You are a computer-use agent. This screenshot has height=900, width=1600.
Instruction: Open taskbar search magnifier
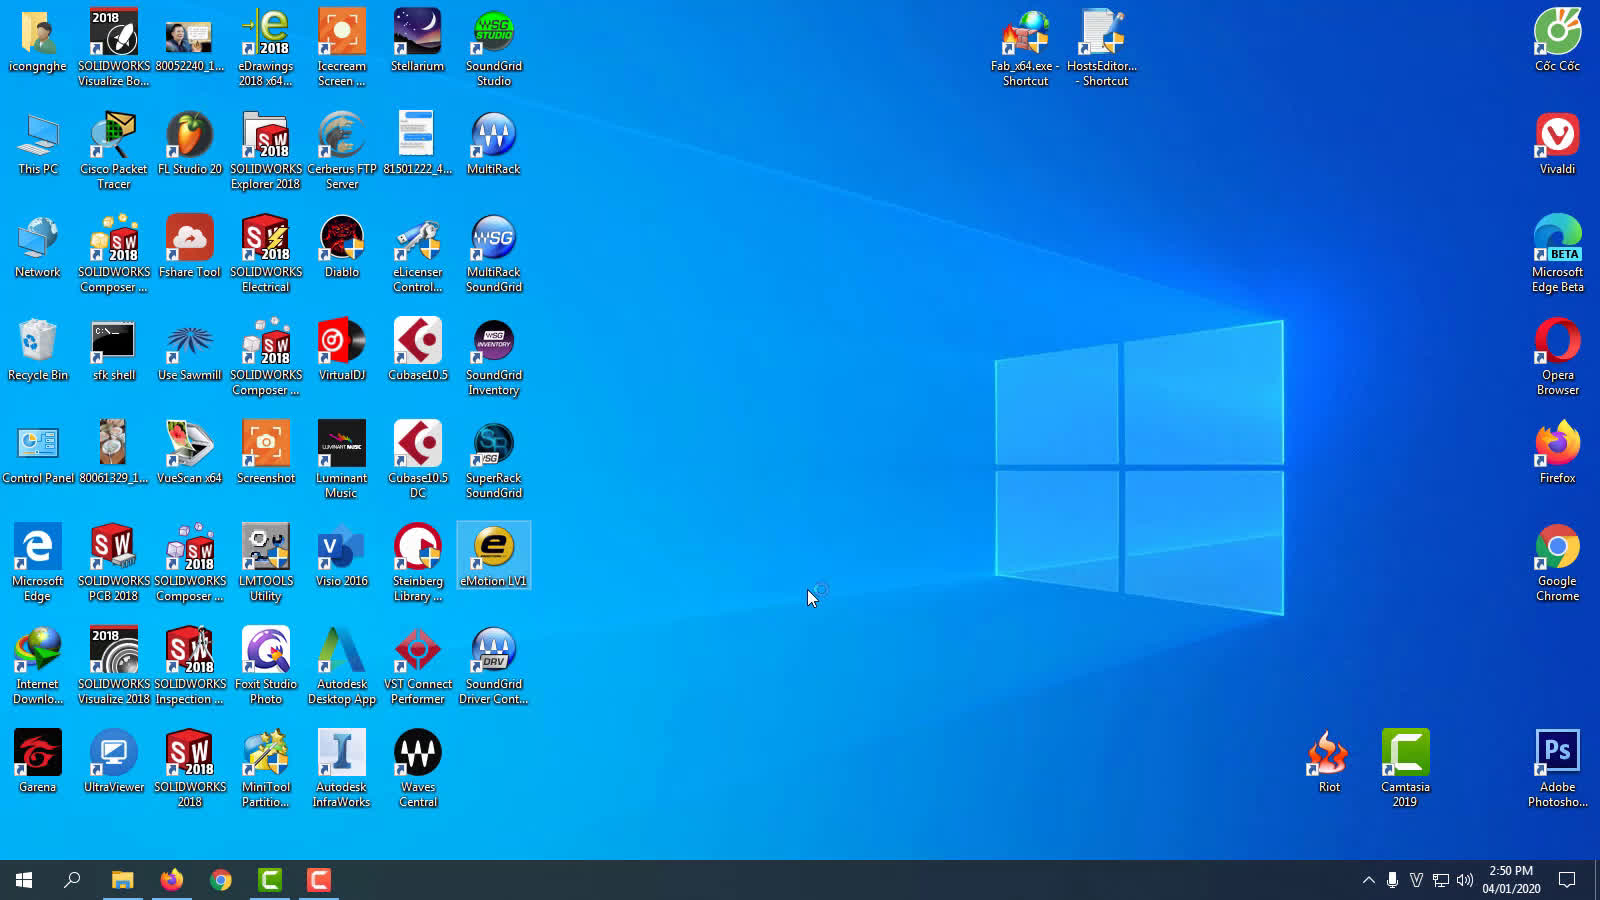72,880
